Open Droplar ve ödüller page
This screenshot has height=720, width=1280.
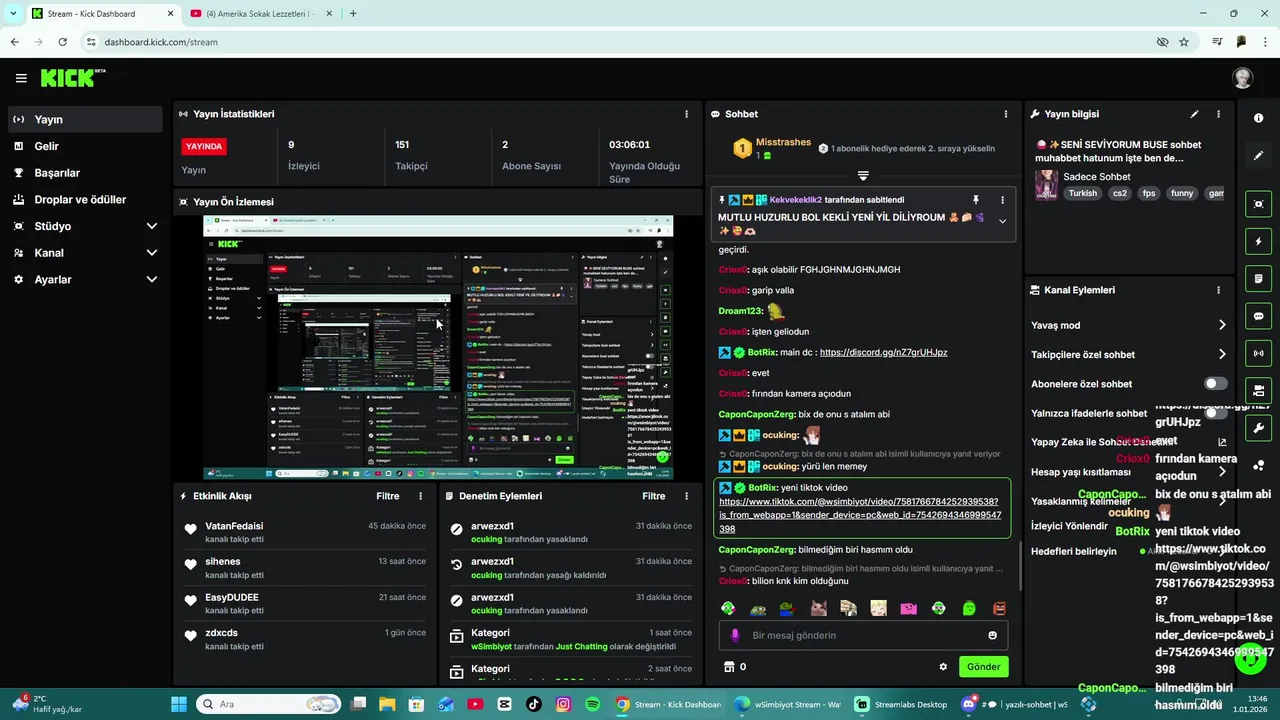click(85, 199)
